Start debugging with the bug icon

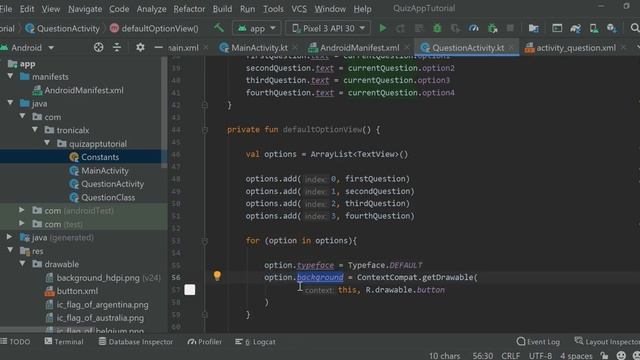coord(437,28)
